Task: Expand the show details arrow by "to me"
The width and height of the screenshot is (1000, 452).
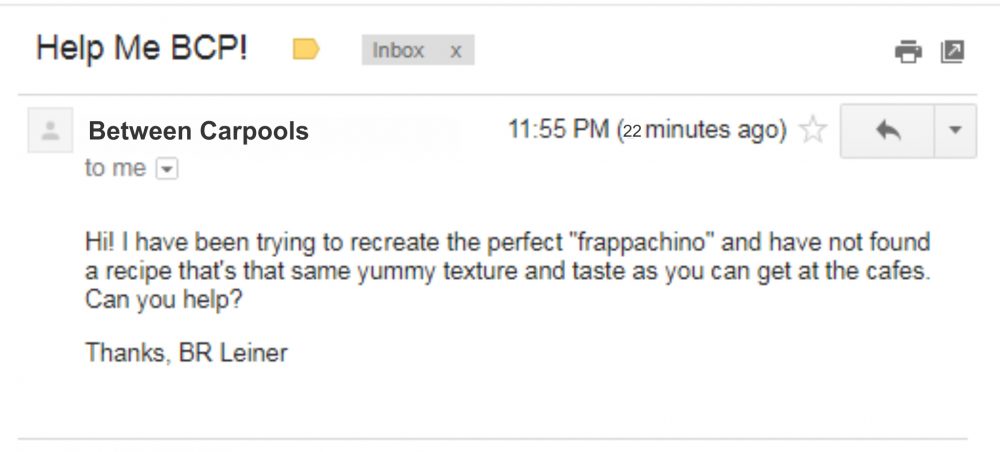Action: [167, 170]
